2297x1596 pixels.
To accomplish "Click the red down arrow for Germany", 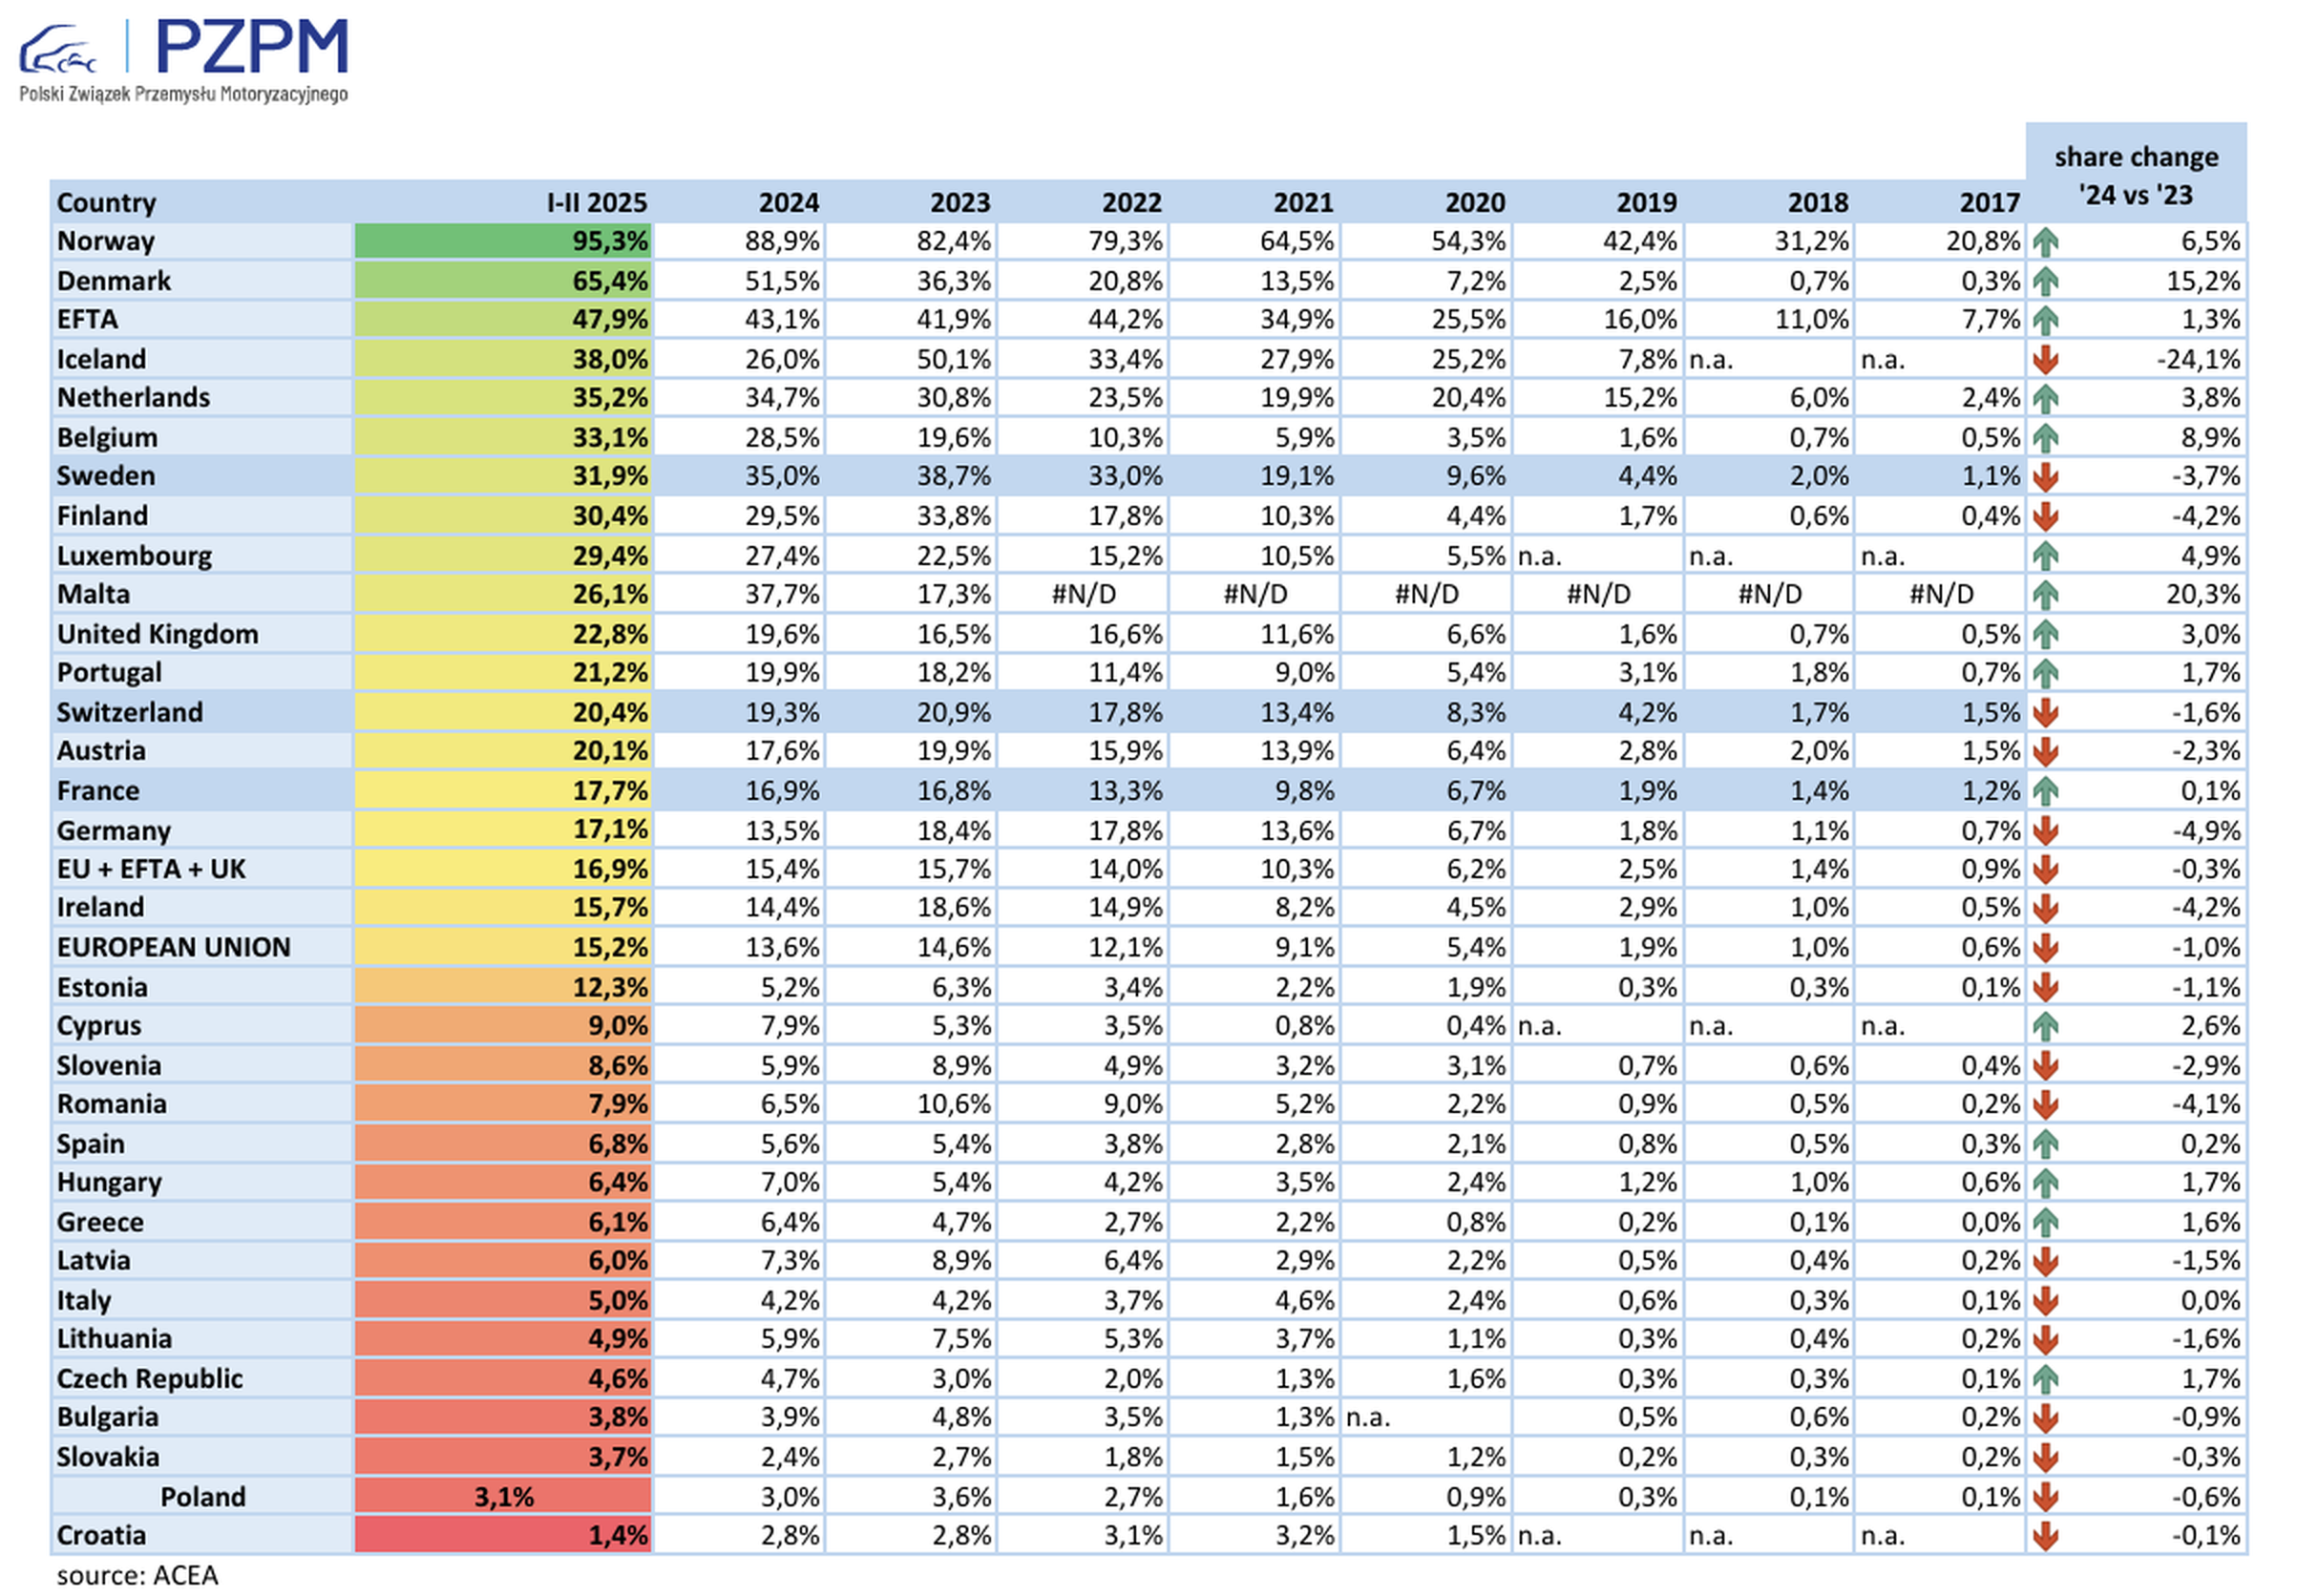I will click(2045, 830).
